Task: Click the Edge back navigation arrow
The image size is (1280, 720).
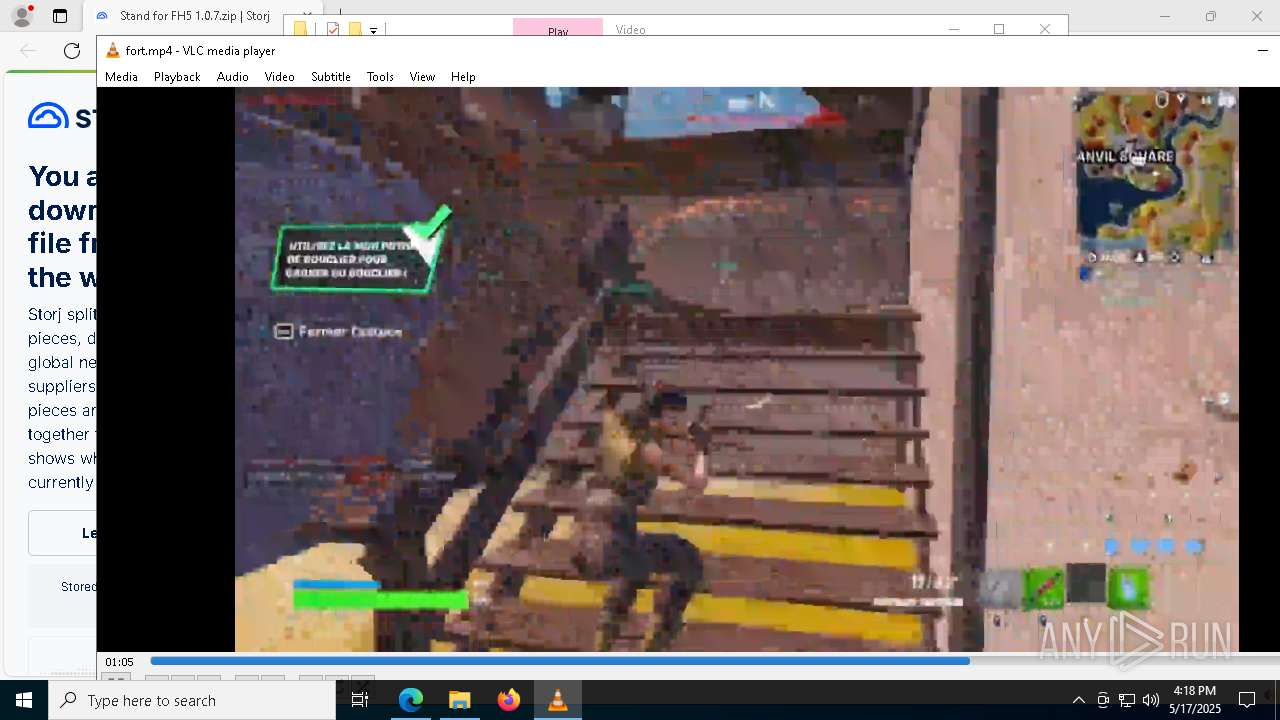Action: pos(28,51)
